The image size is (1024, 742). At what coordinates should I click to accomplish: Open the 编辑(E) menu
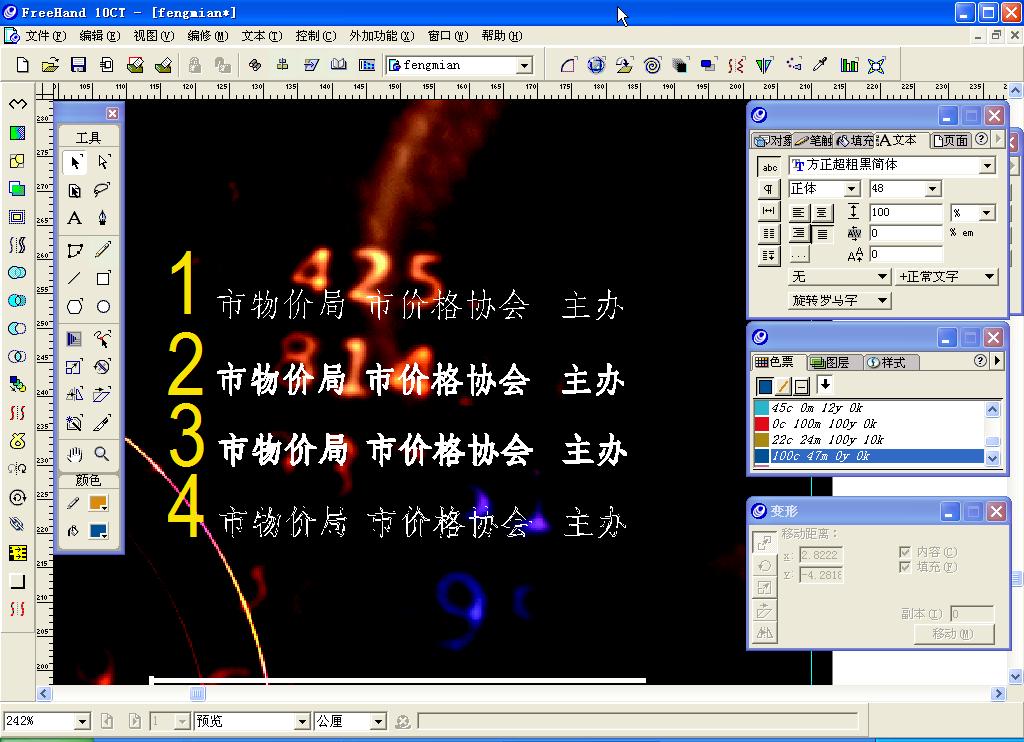click(99, 36)
